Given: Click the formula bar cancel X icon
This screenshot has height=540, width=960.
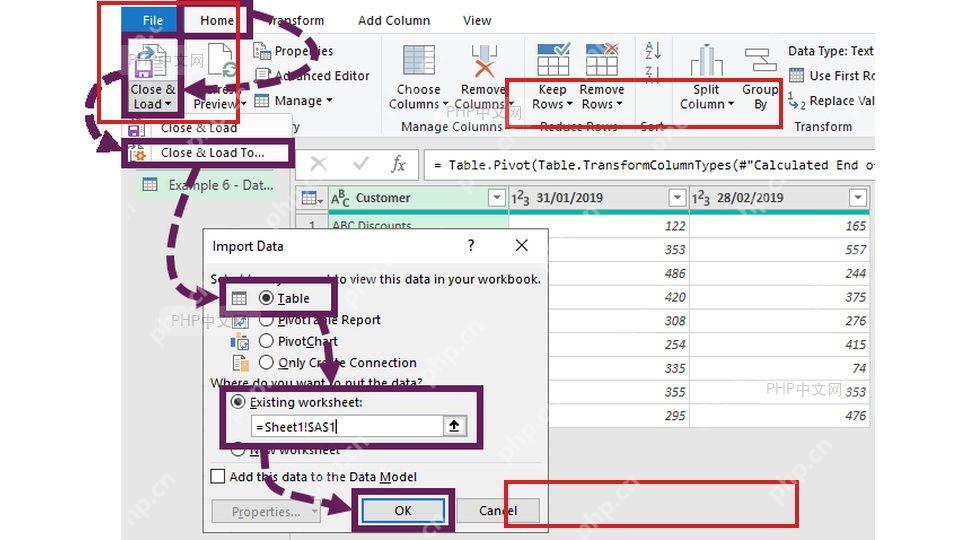Looking at the screenshot, I should [318, 164].
